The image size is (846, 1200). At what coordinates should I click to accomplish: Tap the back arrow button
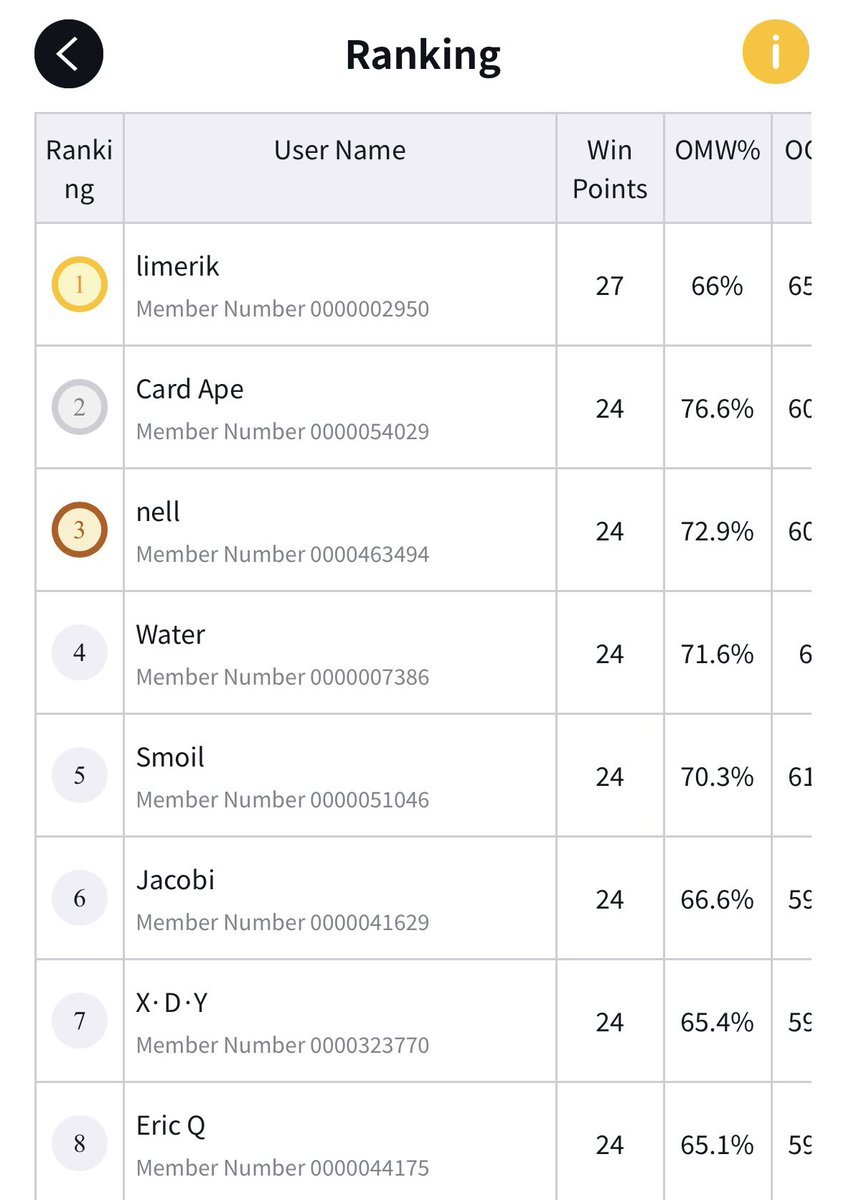coord(69,54)
